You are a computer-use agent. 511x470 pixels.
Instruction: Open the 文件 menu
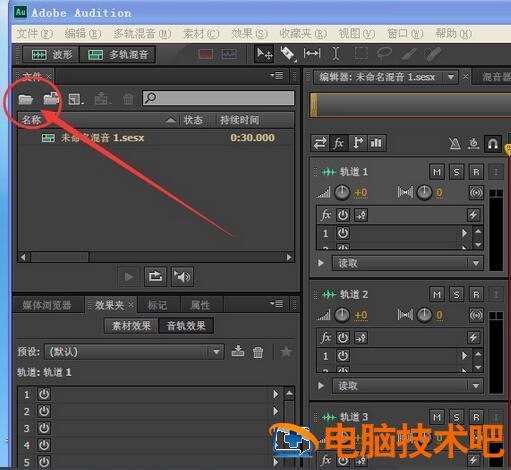(35, 34)
